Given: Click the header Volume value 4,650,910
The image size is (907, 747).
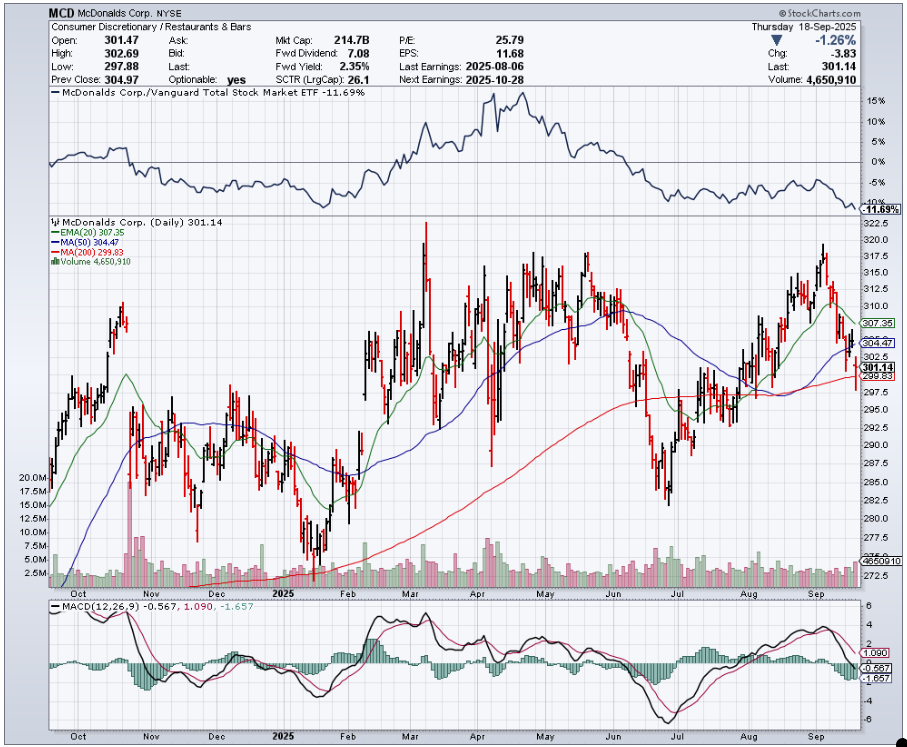Looking at the screenshot, I should pos(831,80).
